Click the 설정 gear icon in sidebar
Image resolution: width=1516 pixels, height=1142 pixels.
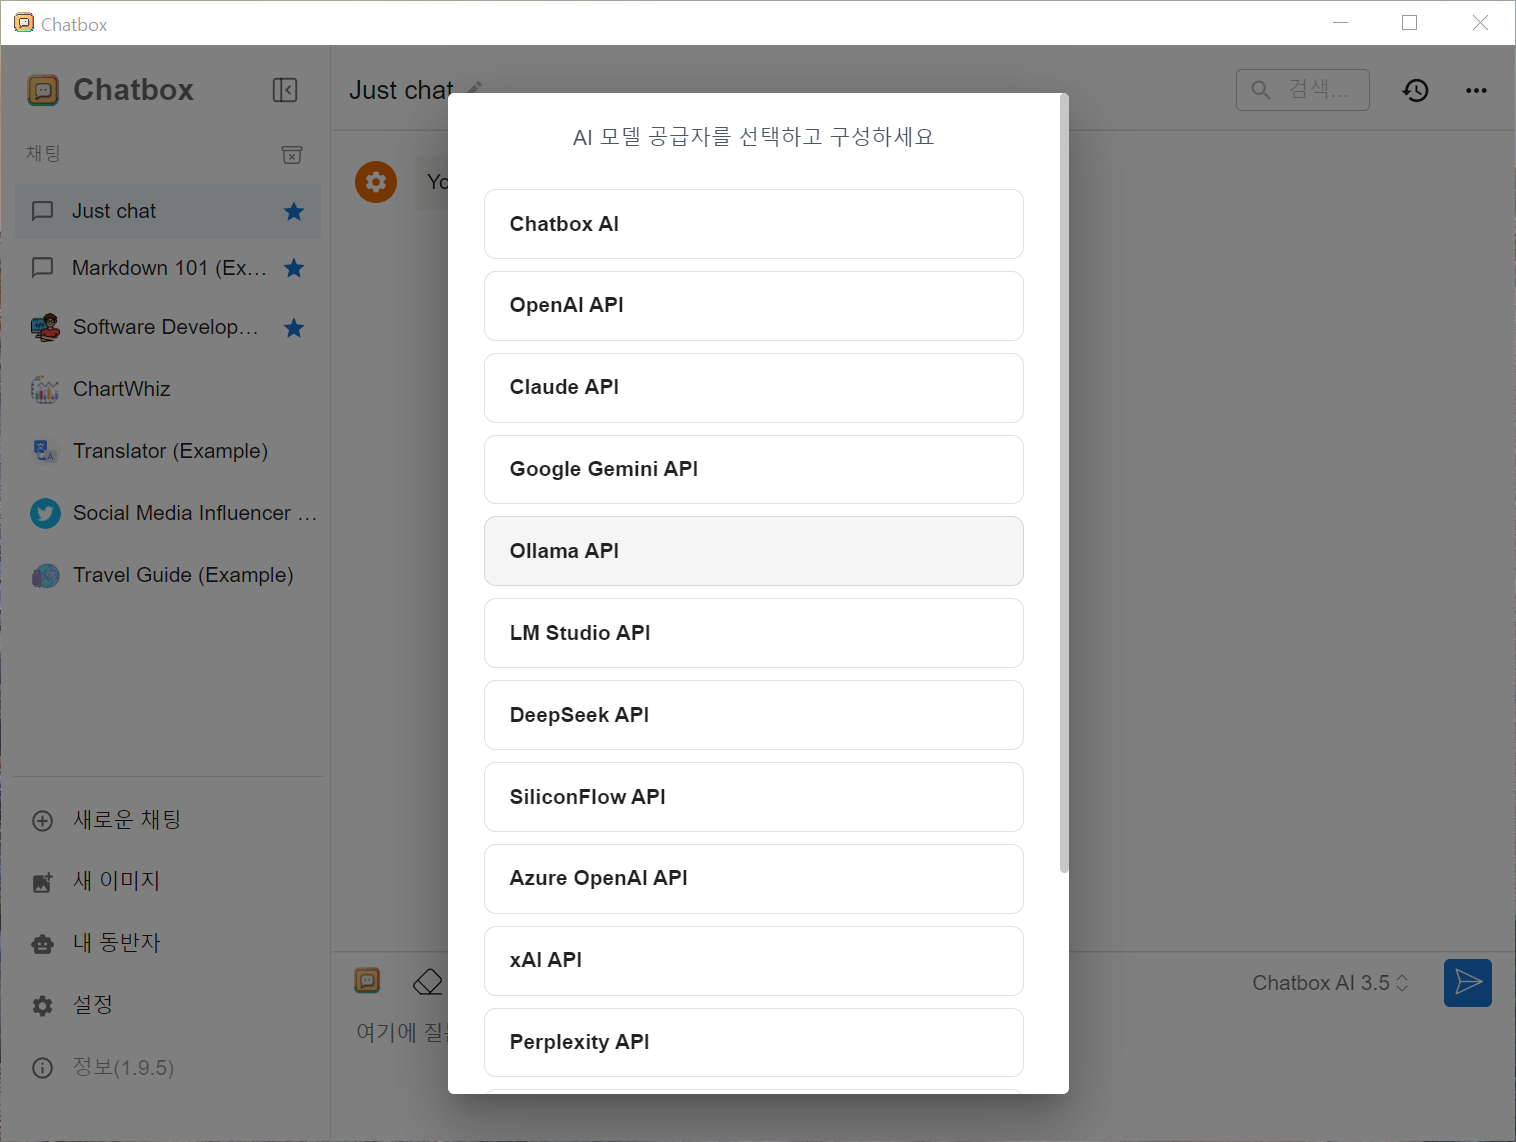(x=42, y=1006)
